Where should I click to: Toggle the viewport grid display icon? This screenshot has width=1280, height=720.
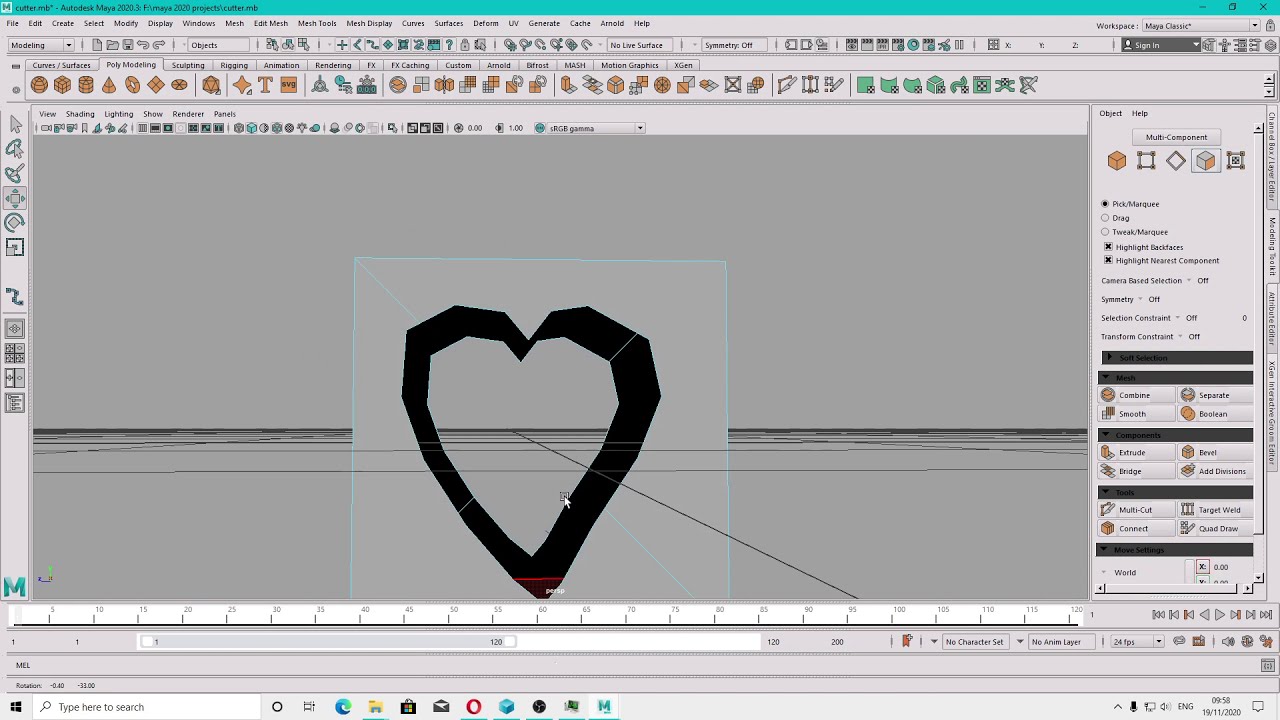pos(142,128)
